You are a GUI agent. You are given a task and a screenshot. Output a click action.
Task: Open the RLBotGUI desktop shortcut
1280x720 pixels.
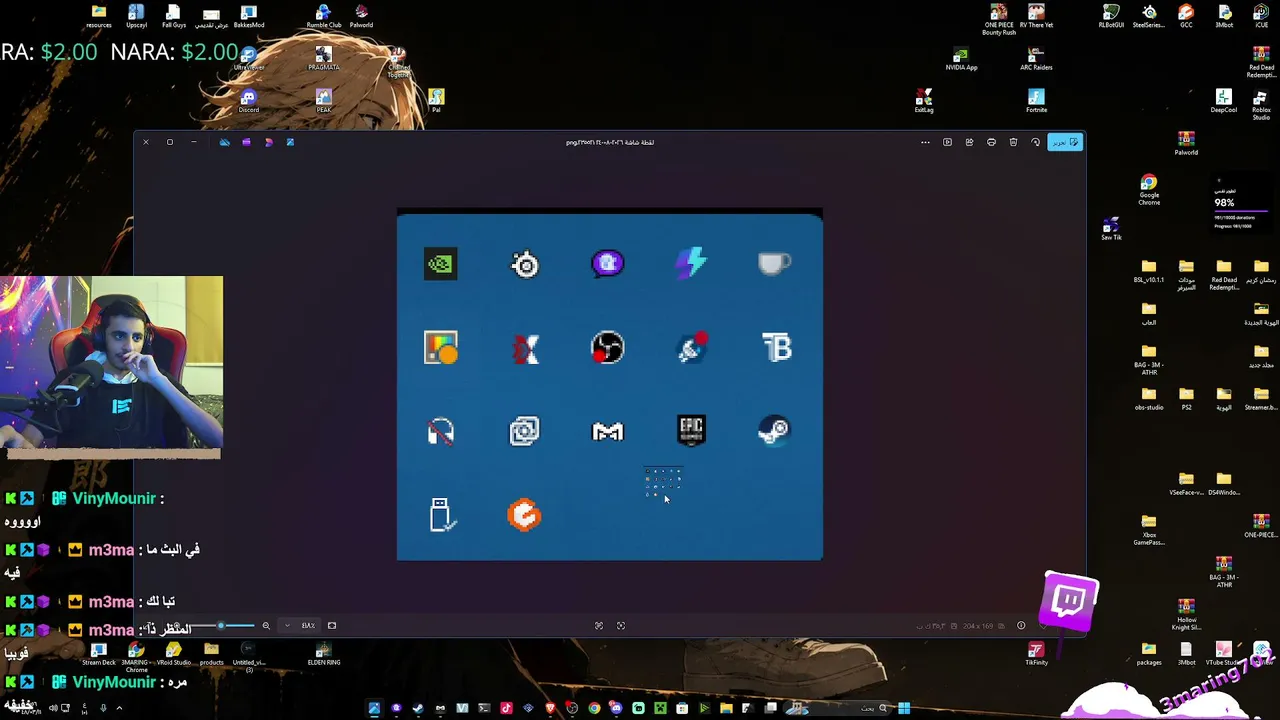[1111, 16]
